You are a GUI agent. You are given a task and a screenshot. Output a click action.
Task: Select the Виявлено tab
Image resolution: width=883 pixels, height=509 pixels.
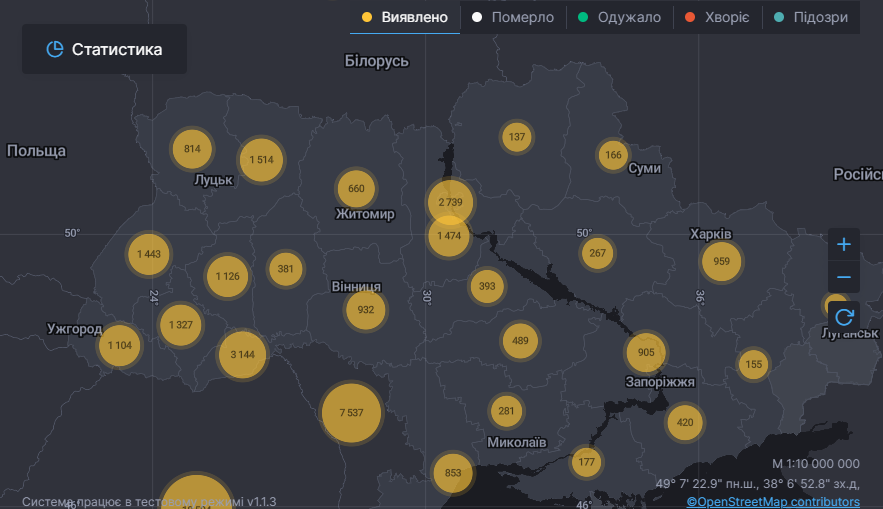405,17
